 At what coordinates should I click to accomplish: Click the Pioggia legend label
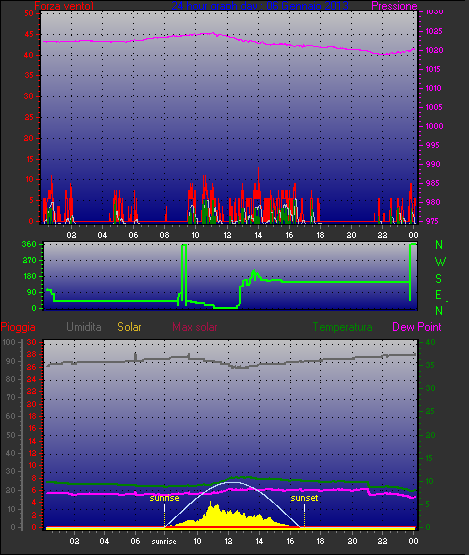pyautogui.click(x=18, y=327)
